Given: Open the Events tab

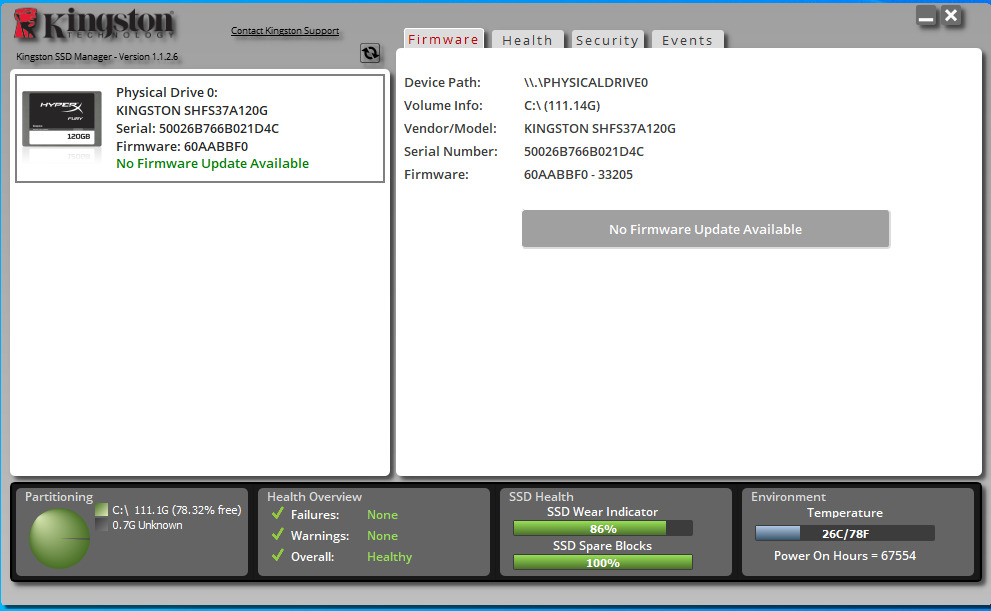Looking at the screenshot, I should point(688,40).
